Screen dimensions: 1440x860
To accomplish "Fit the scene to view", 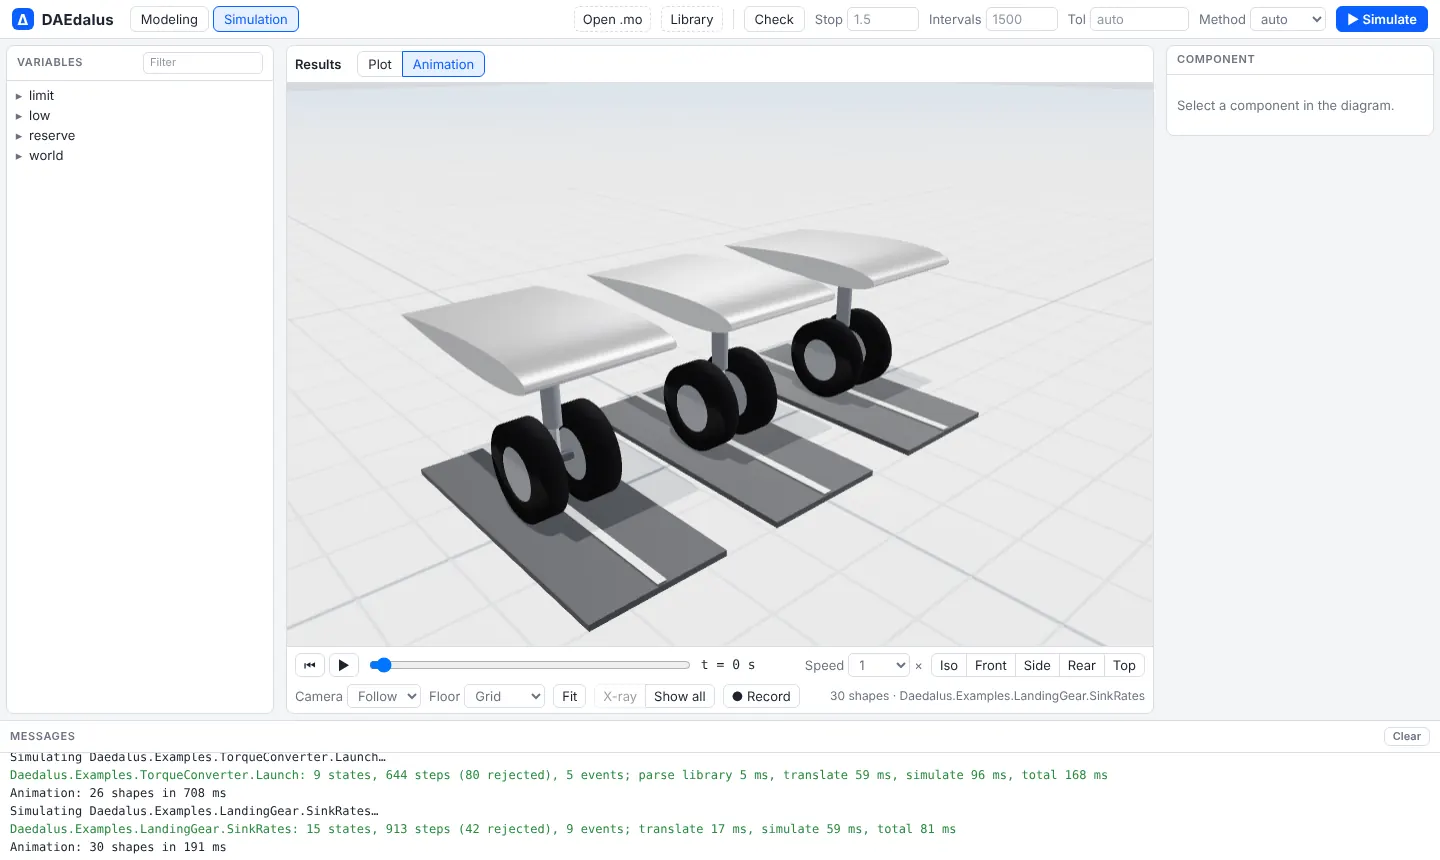I will coord(569,696).
